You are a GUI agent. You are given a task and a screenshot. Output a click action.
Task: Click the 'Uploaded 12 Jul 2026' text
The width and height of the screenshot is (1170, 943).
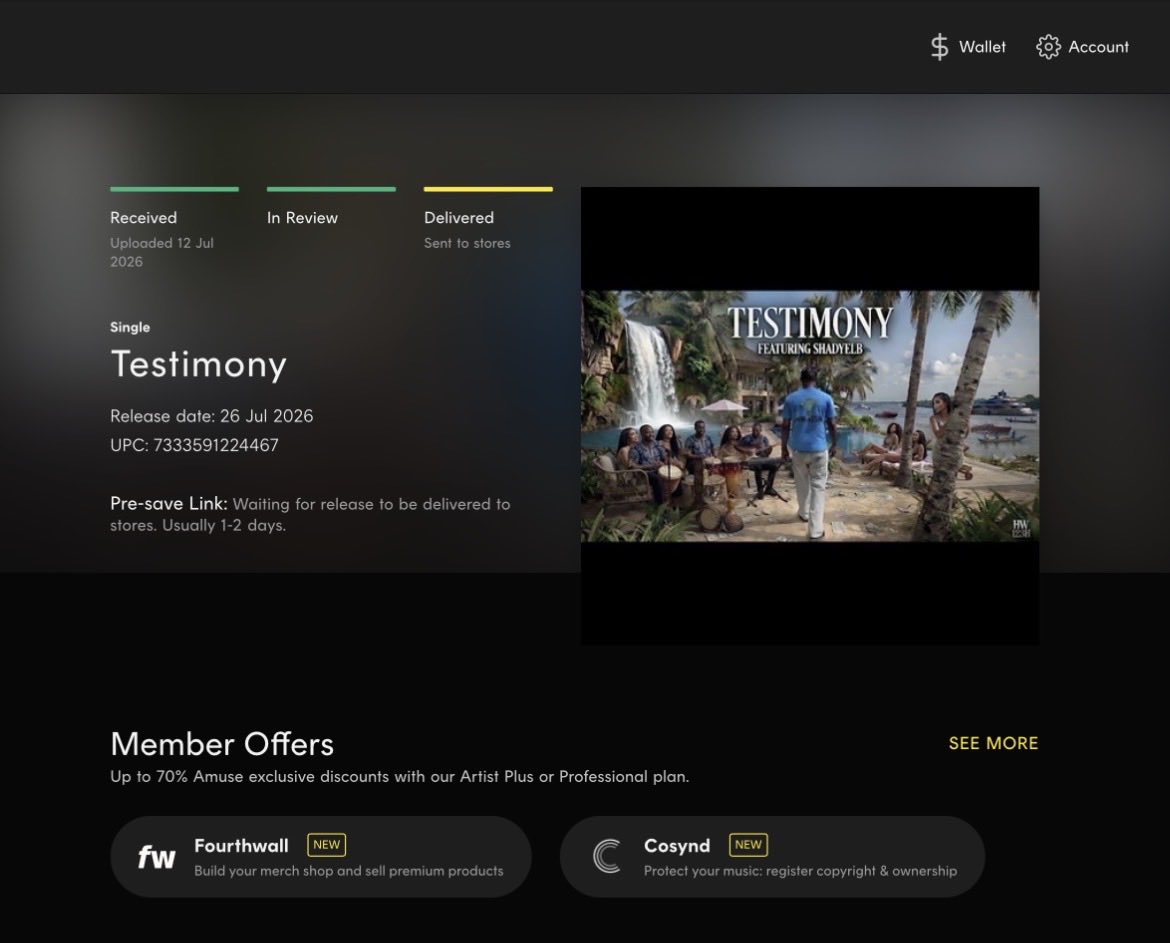(x=162, y=252)
